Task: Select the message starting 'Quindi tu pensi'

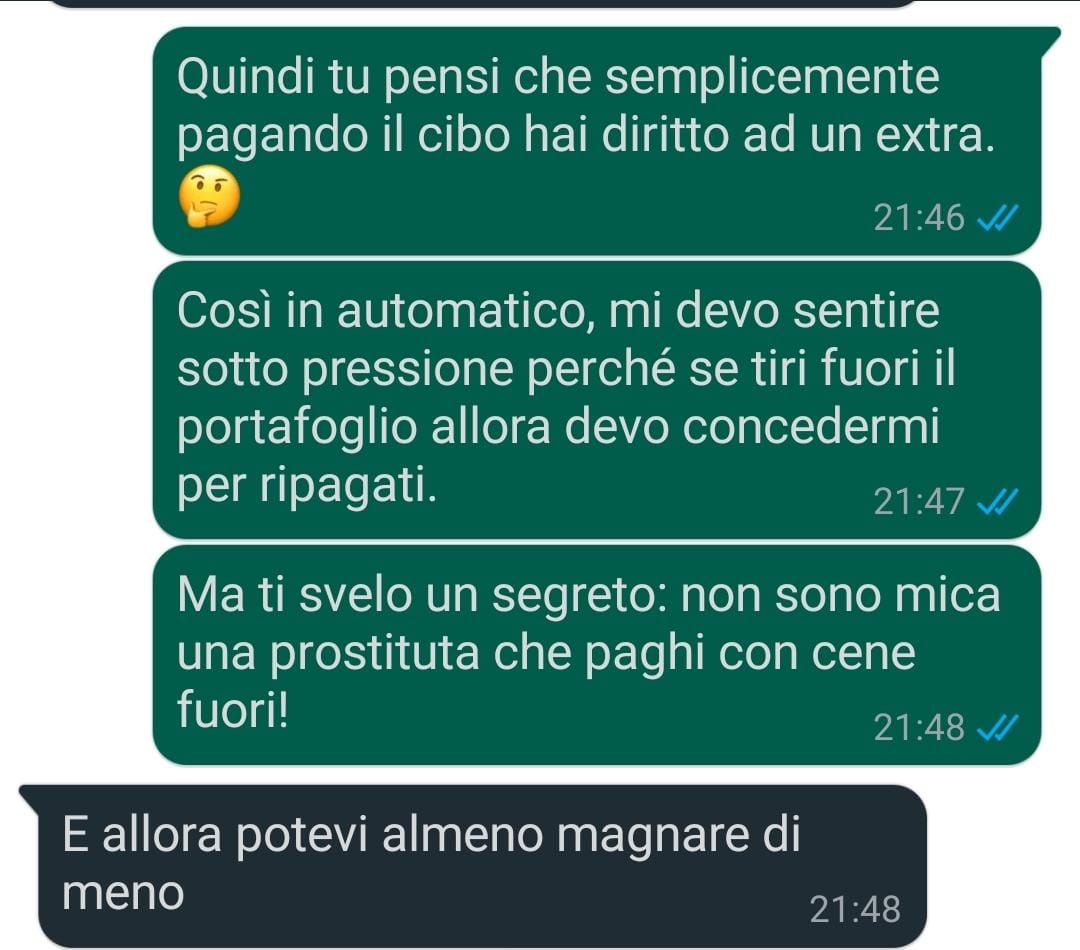Action: [x=596, y=141]
